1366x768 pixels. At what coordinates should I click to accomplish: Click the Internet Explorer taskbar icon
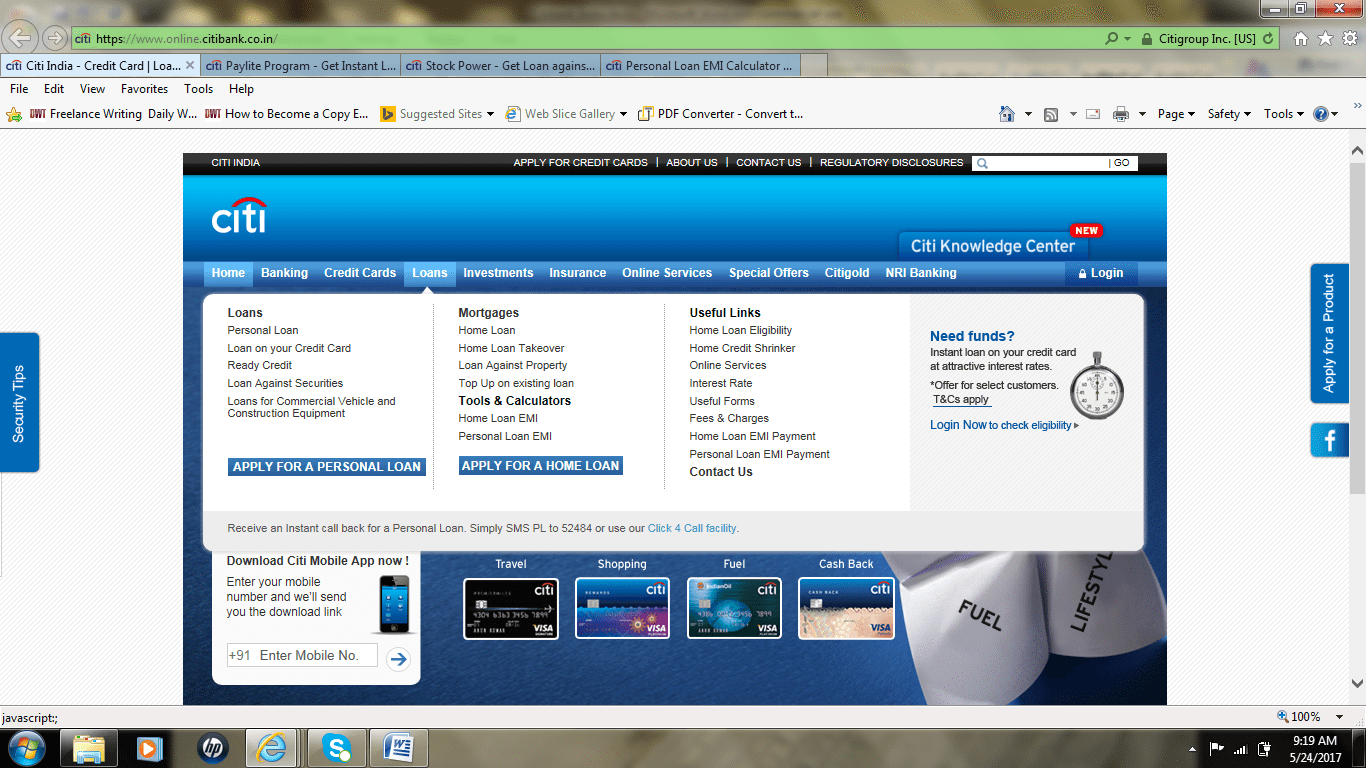pyautogui.click(x=271, y=748)
